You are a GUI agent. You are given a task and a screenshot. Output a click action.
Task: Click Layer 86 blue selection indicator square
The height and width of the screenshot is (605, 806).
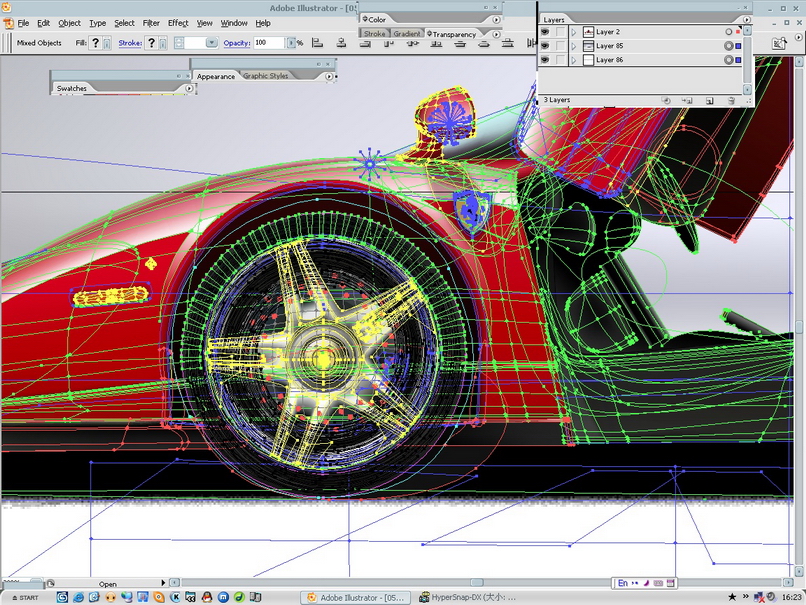click(738, 60)
